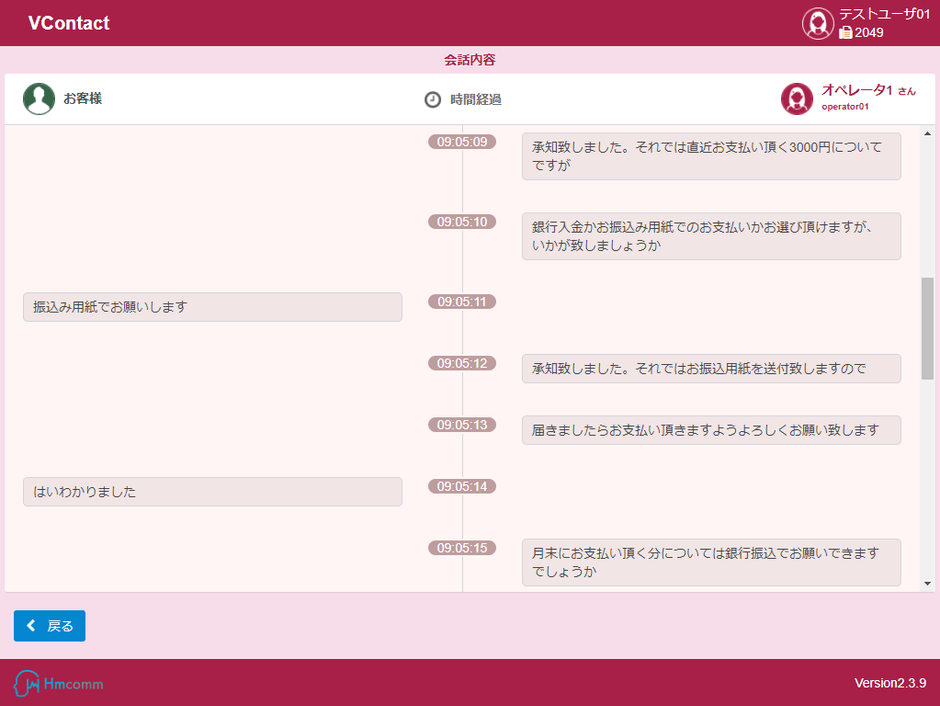The image size is (940, 706).
Task: Click the customer message 振込み用紙でお願いします
Action: (x=213, y=307)
